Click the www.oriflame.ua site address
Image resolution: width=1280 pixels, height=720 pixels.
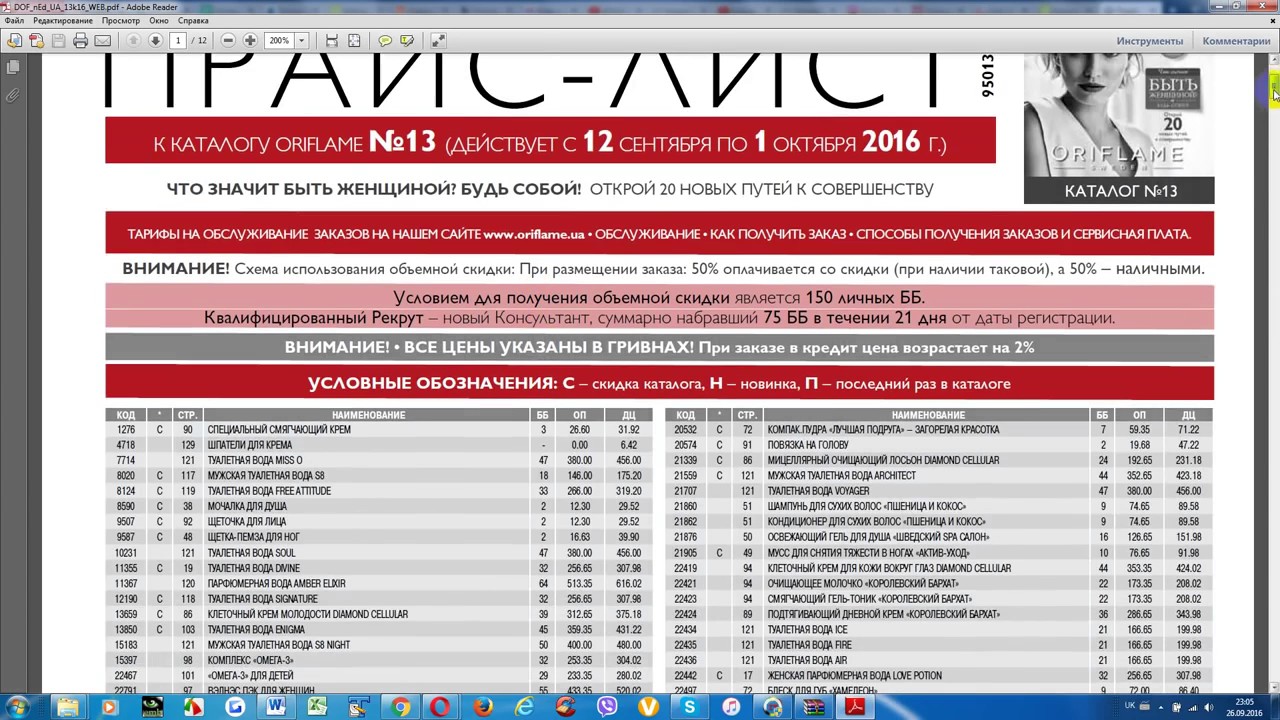point(534,234)
